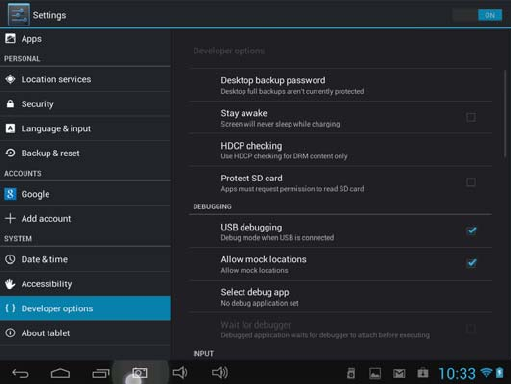The height and width of the screenshot is (384, 511).
Task: Tap the briefcase download notification icon
Action: pos(423,373)
